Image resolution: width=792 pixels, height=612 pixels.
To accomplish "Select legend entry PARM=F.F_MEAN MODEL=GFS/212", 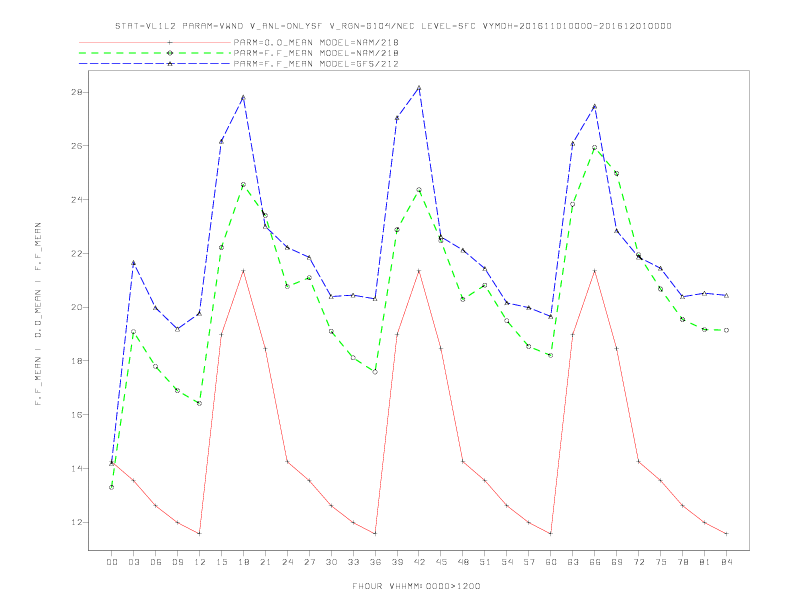I will click(x=316, y=64).
